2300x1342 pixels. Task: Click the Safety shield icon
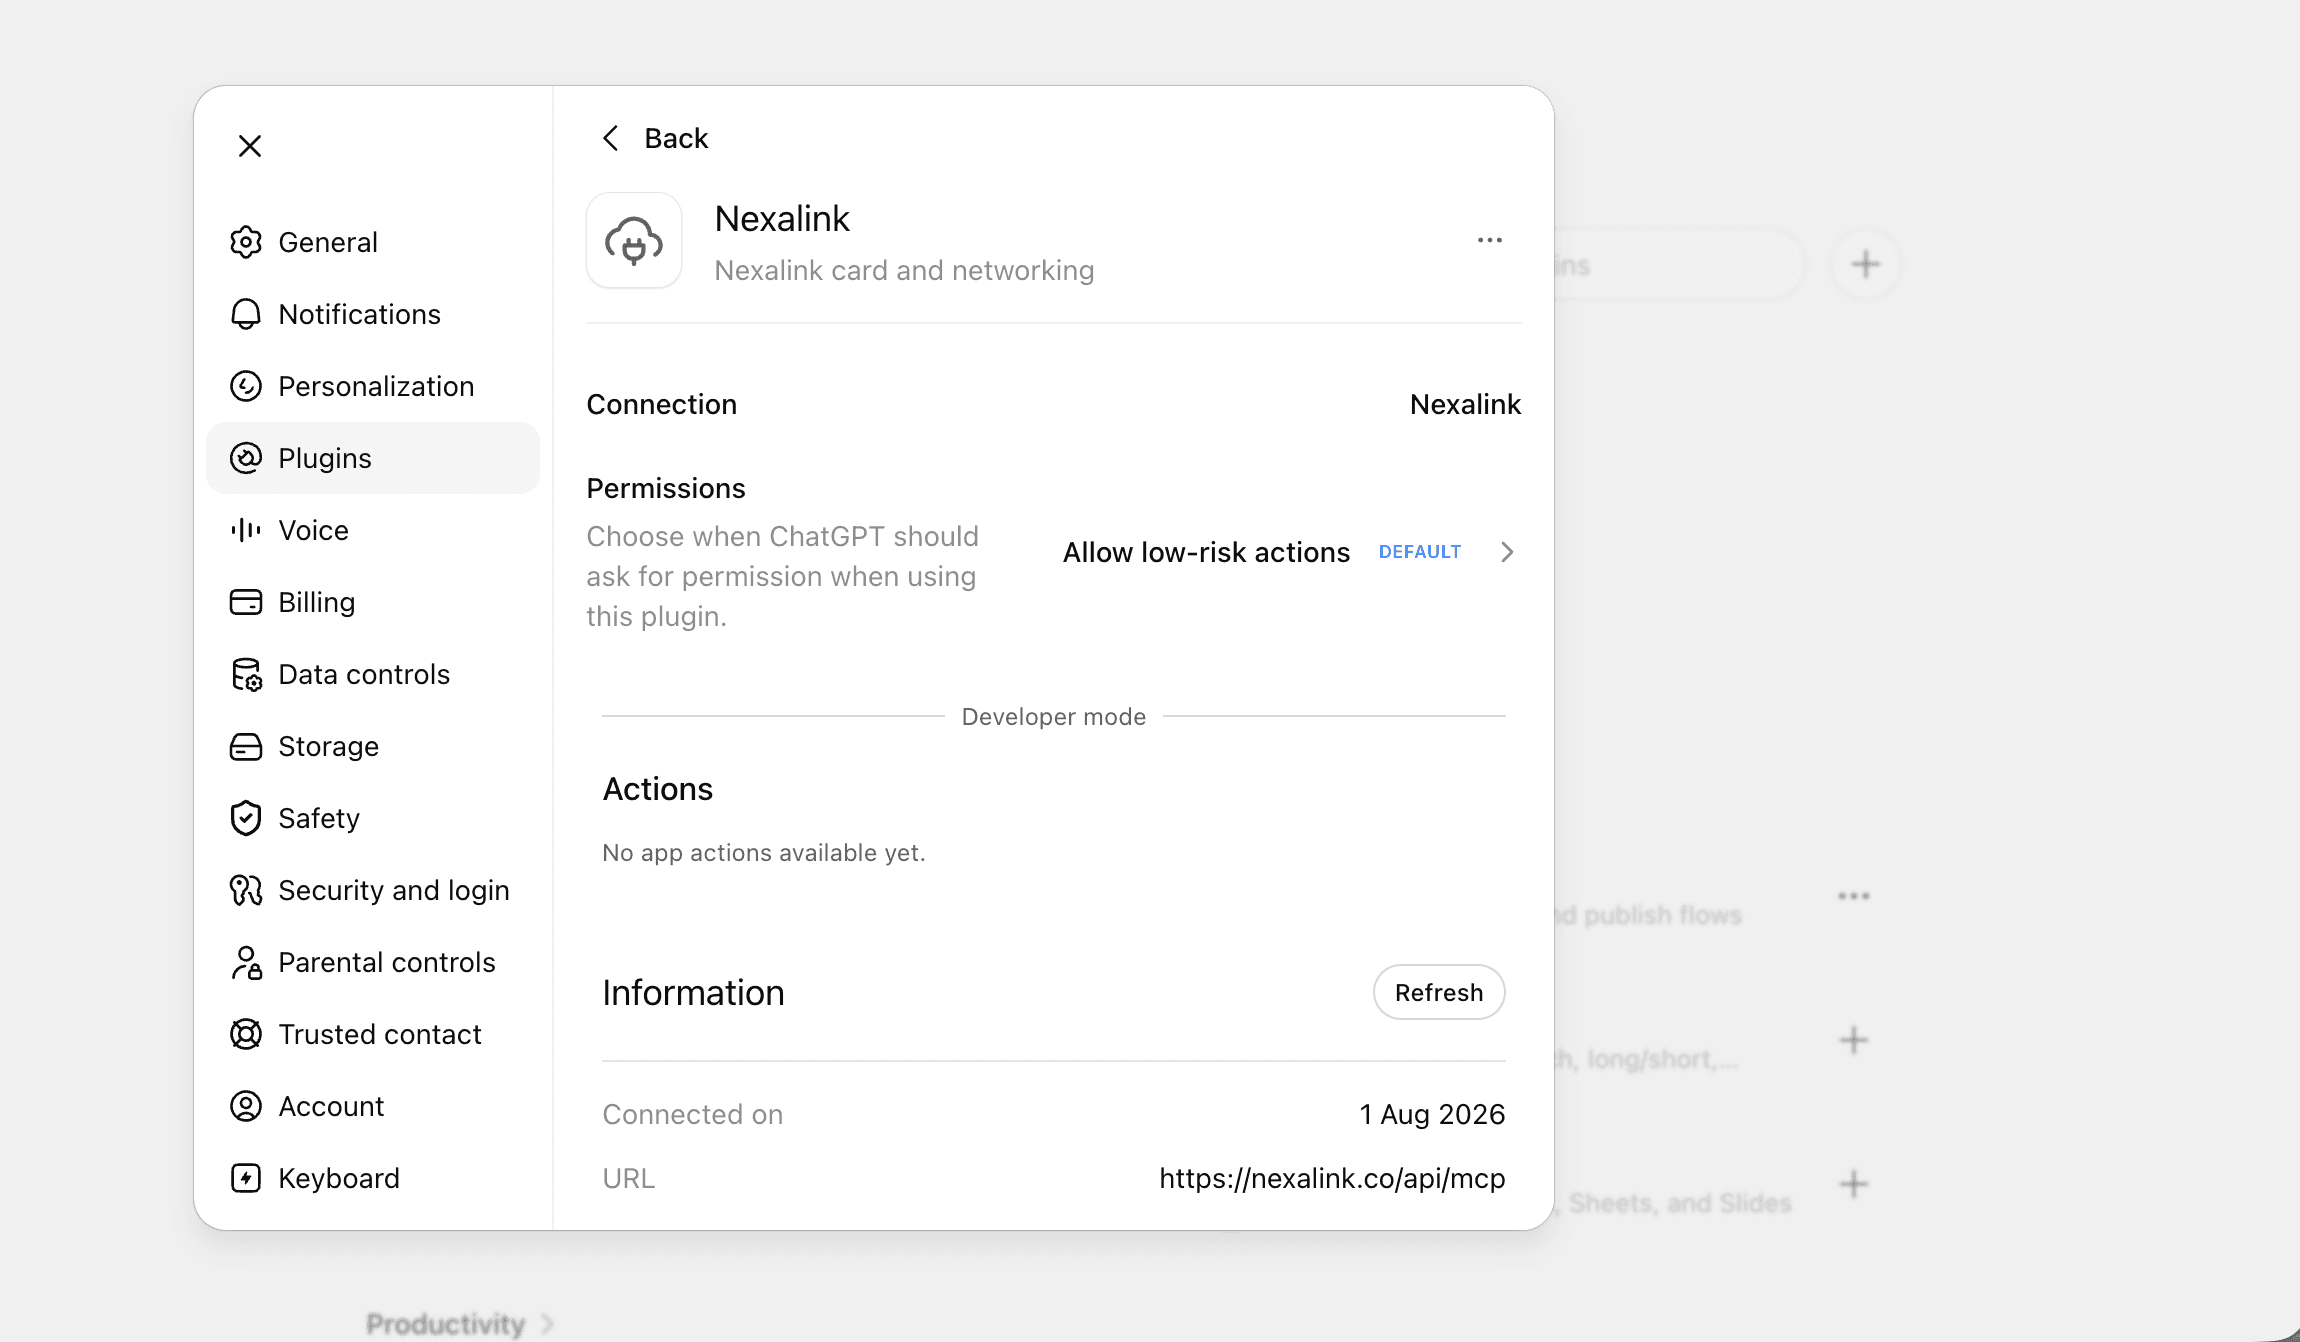pos(246,818)
